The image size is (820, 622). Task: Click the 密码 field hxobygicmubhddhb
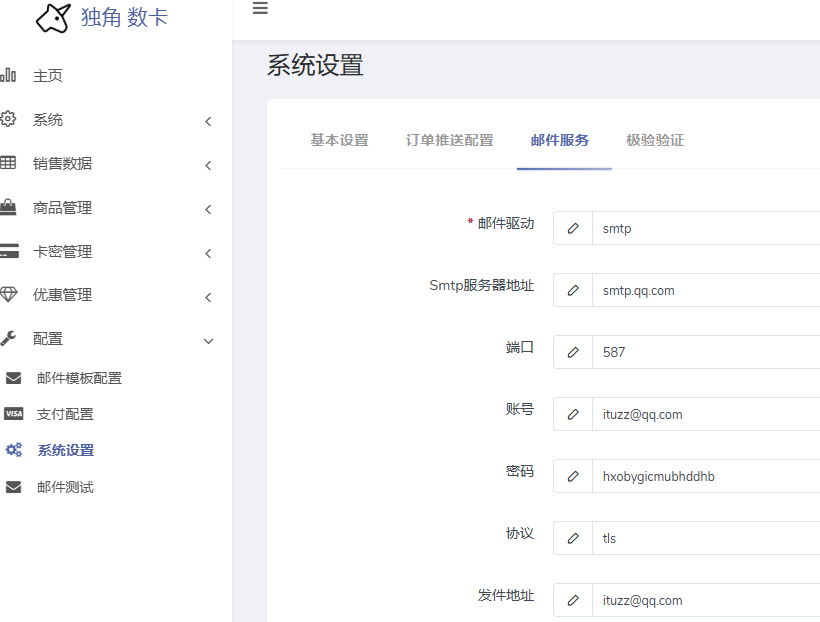point(706,476)
